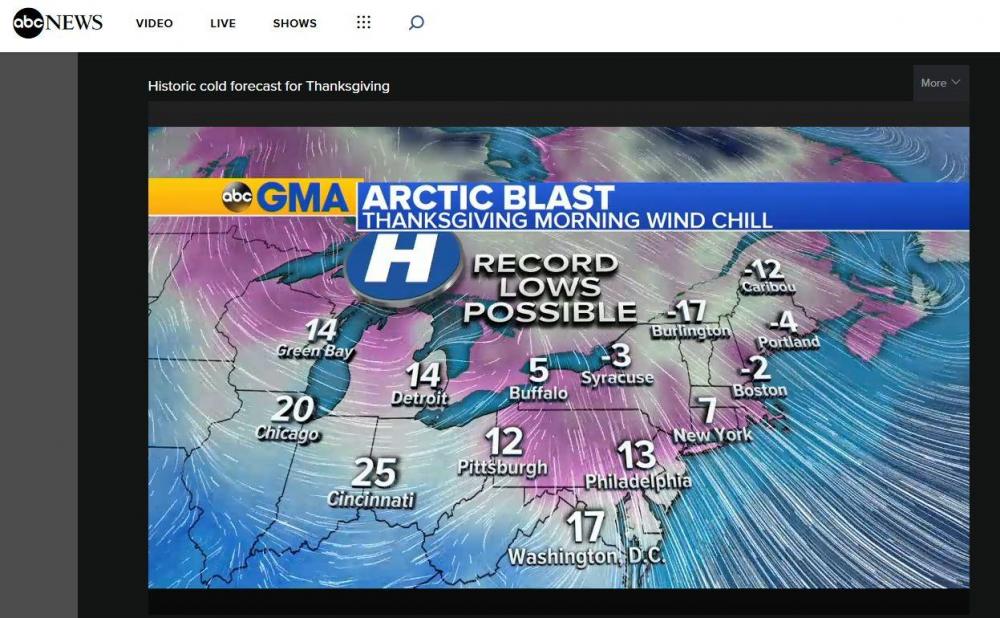Click the search icon next to SHOWS
The width and height of the screenshot is (1000, 618).
pyautogui.click(x=415, y=22)
